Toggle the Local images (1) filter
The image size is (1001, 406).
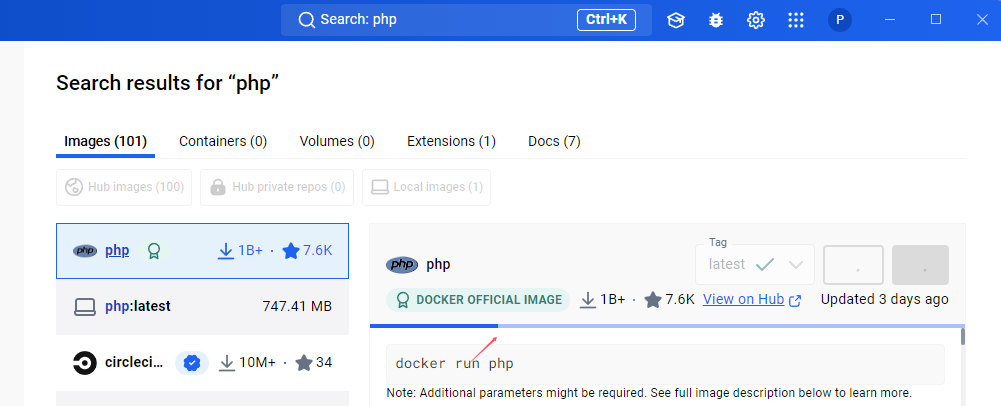pyautogui.click(x=426, y=187)
